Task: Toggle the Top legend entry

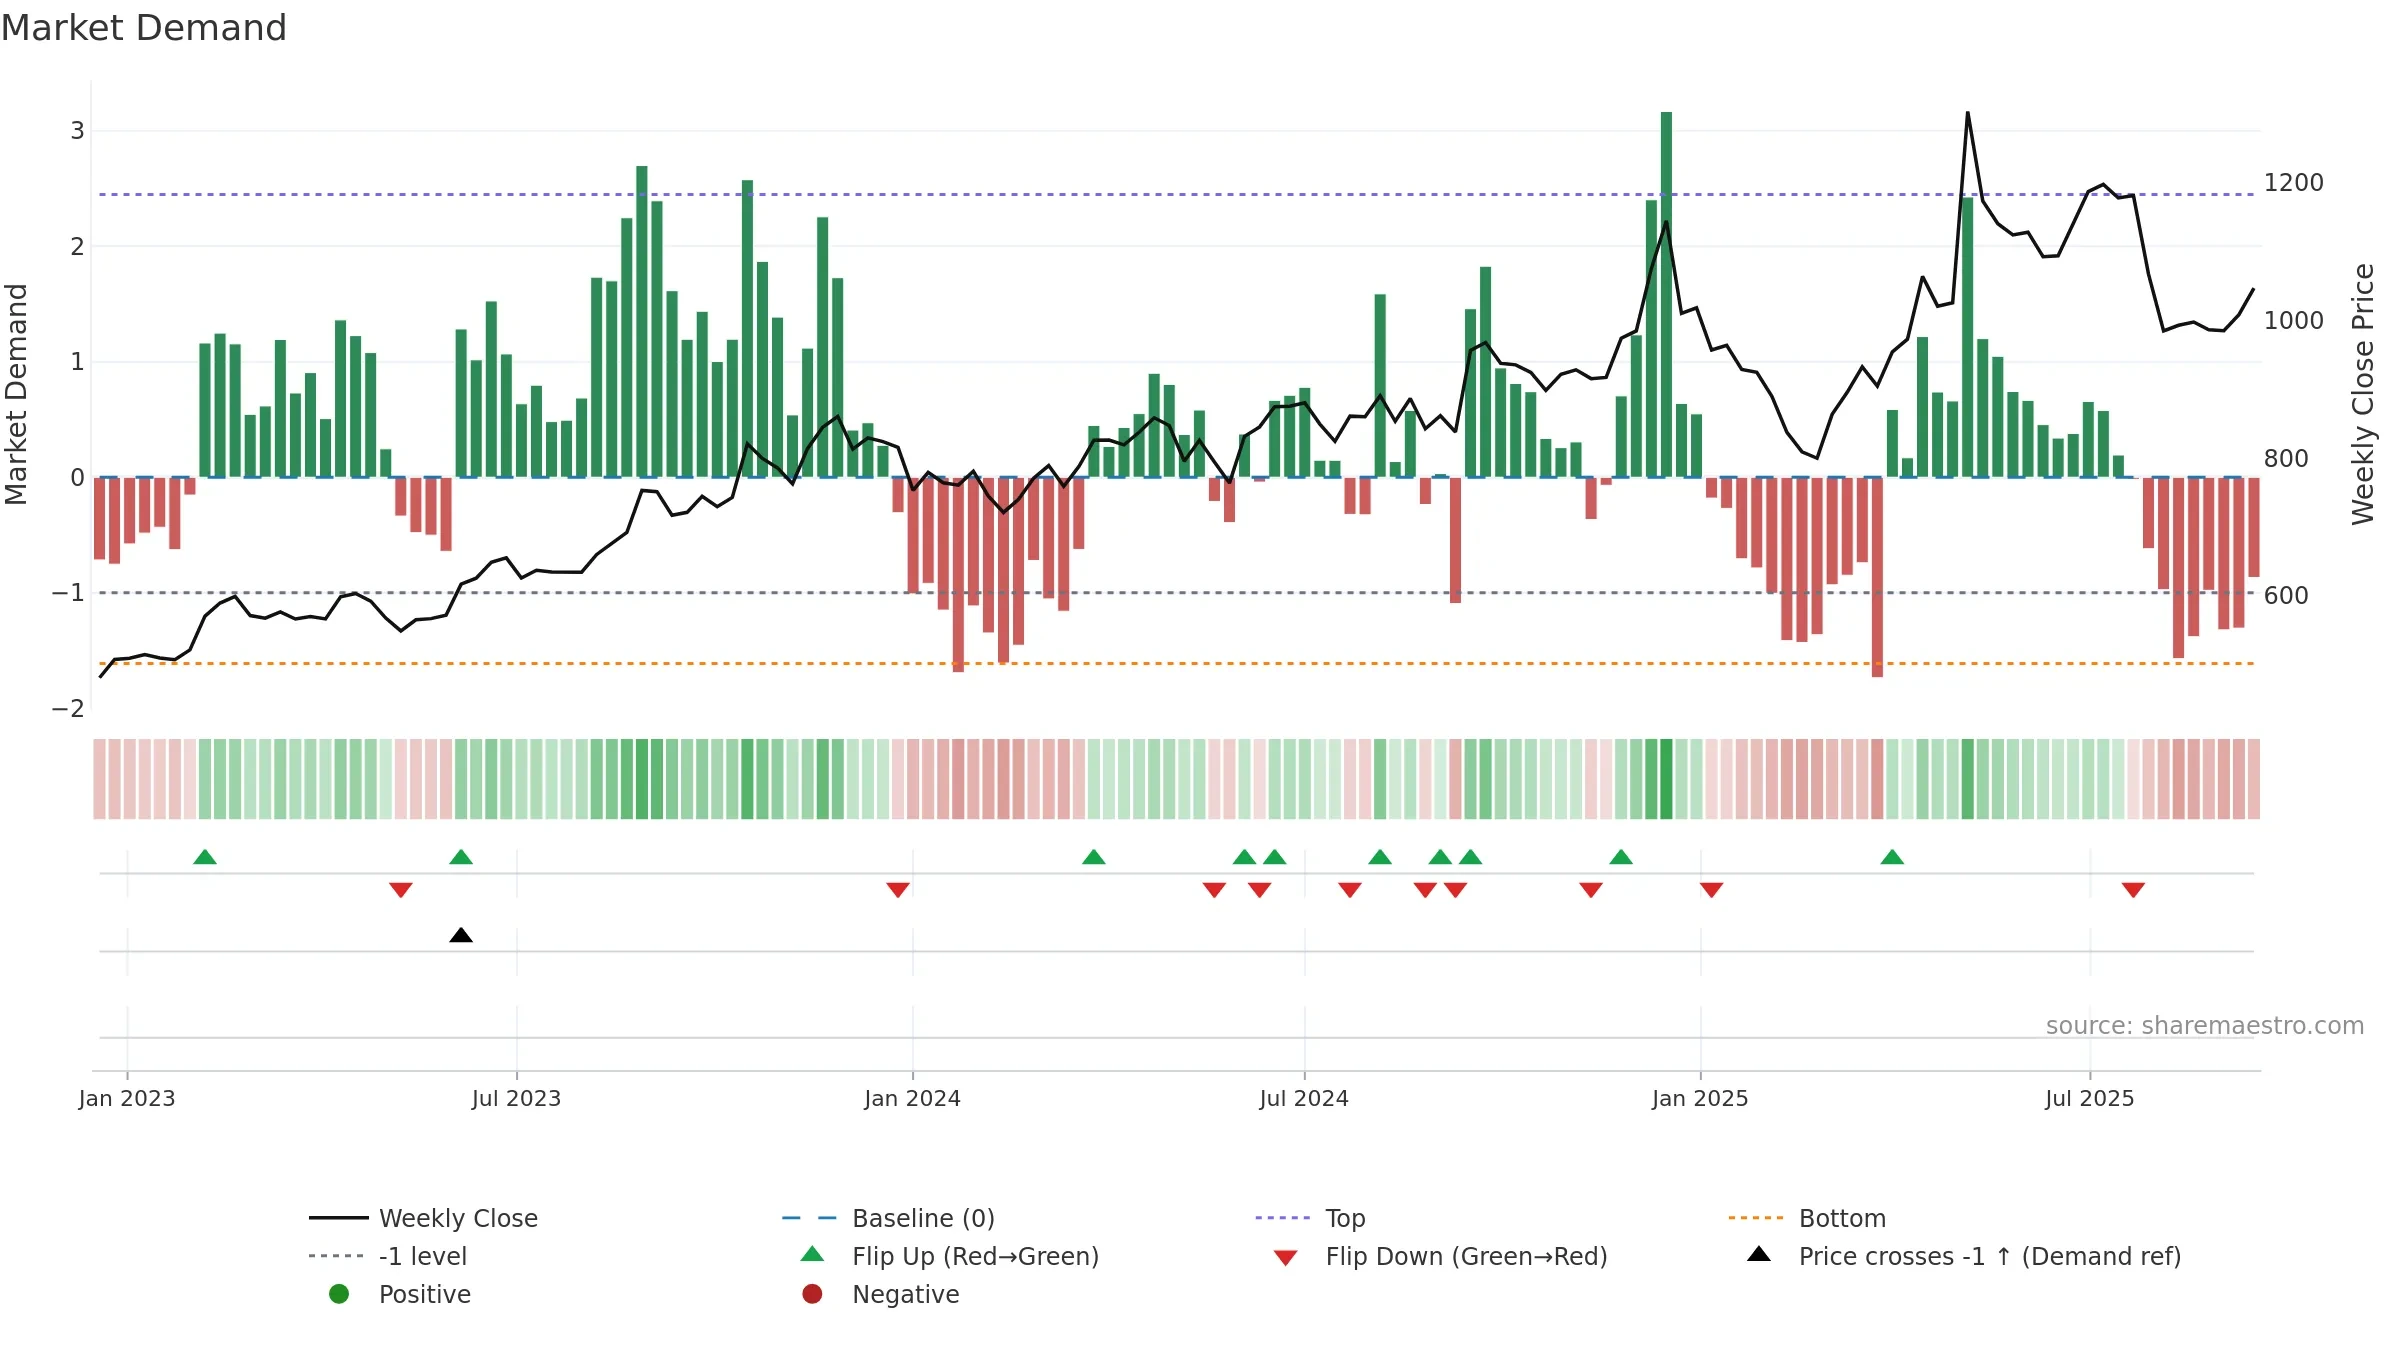Action: [1310, 1218]
